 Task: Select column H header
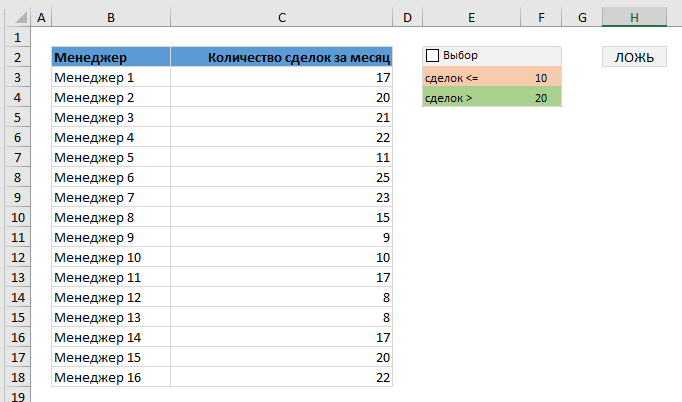point(634,17)
